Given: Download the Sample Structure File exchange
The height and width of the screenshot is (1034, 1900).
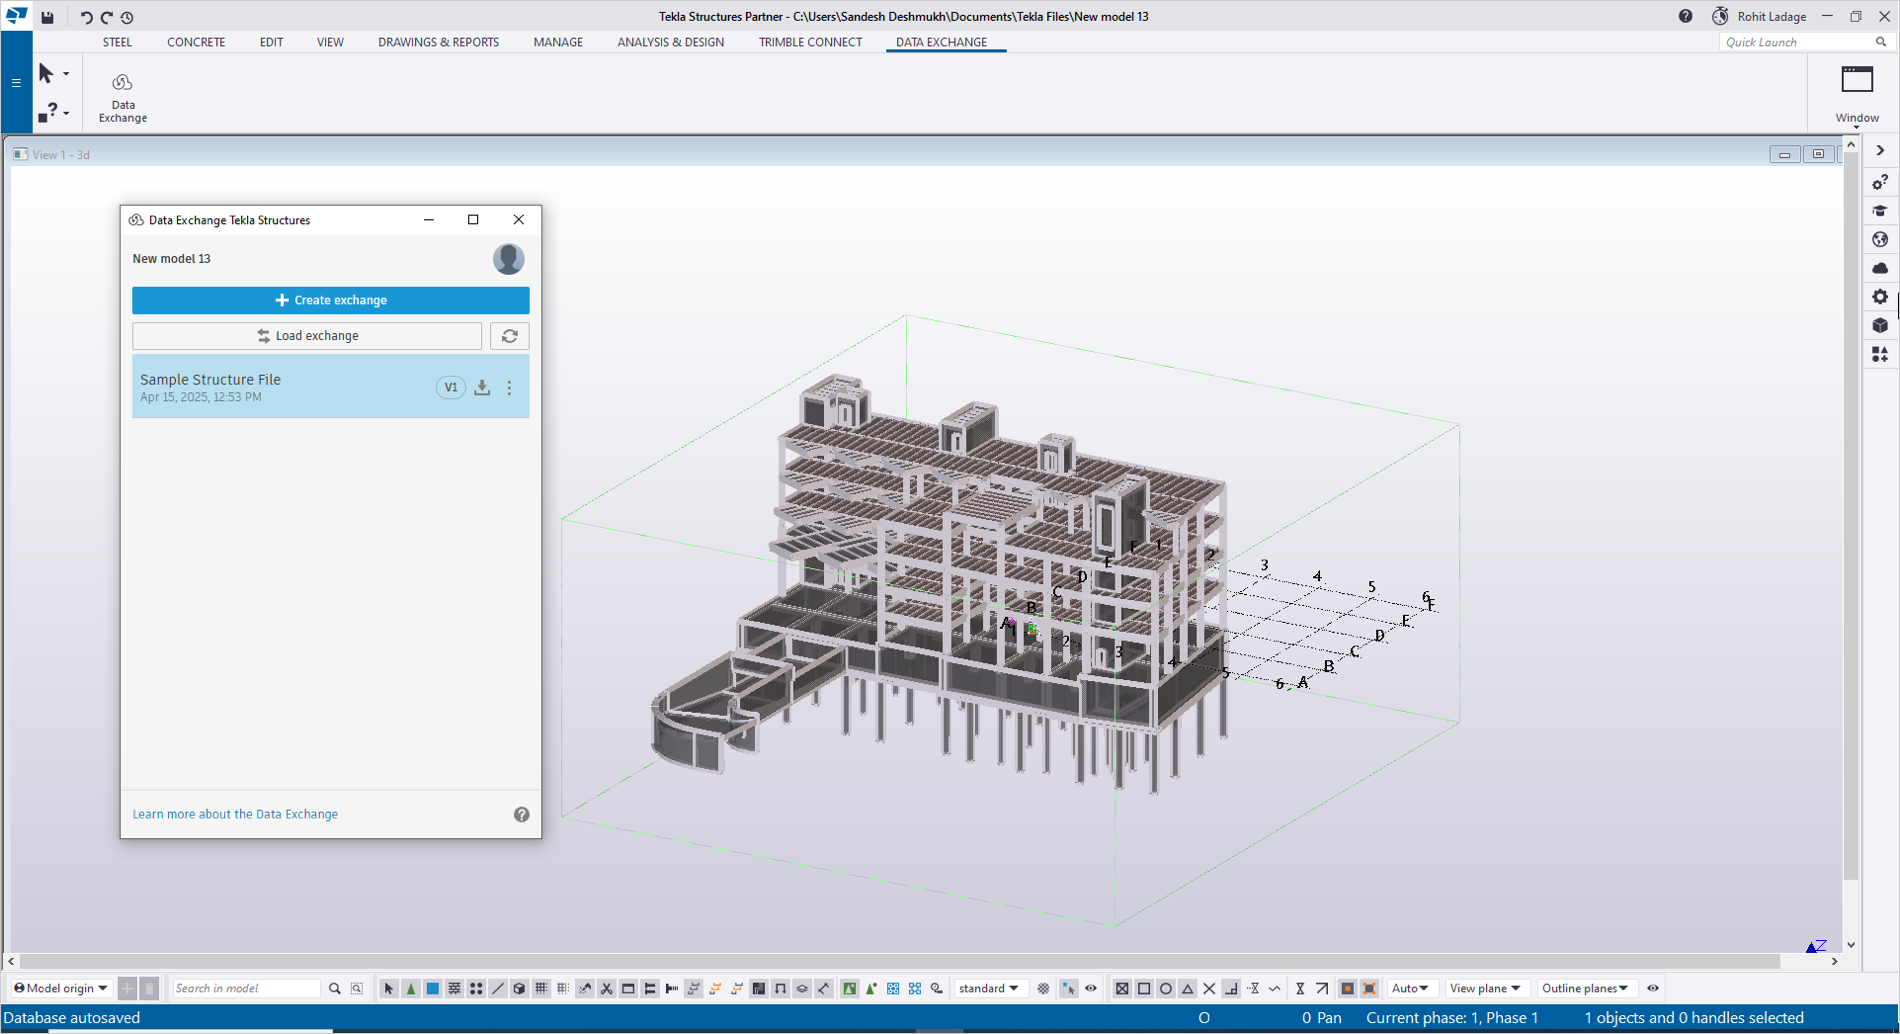Looking at the screenshot, I should 482,388.
